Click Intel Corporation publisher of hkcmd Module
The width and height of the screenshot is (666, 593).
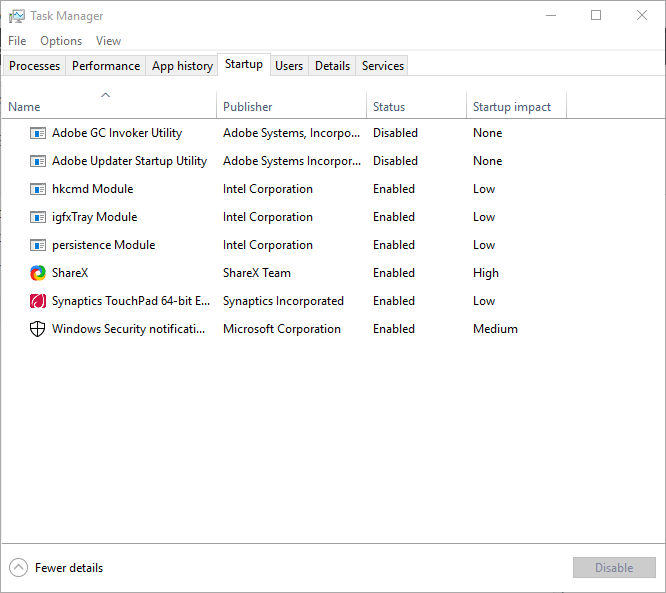click(x=268, y=189)
